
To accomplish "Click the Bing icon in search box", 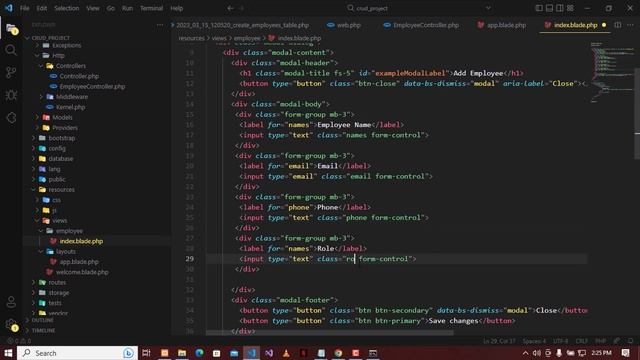I will tap(128, 353).
